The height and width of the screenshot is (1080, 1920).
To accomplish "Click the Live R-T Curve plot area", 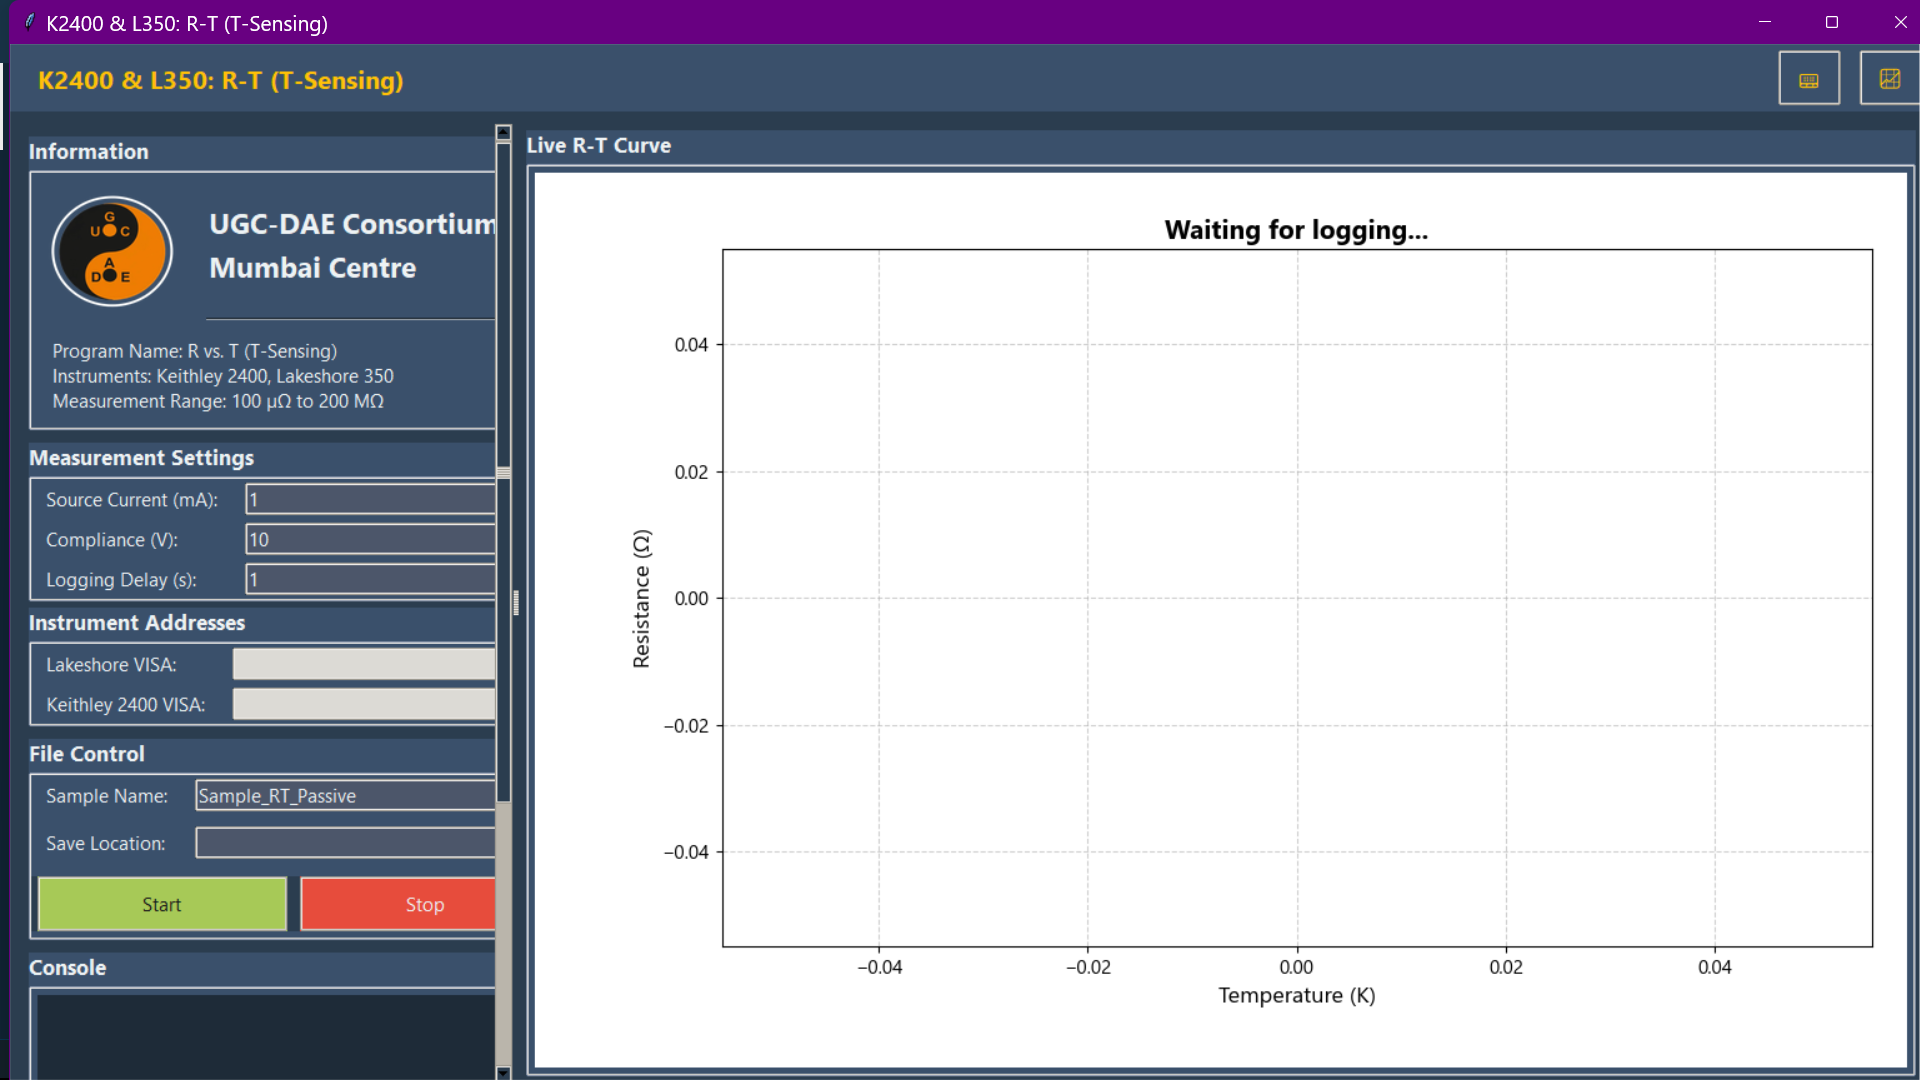I will coord(1297,598).
